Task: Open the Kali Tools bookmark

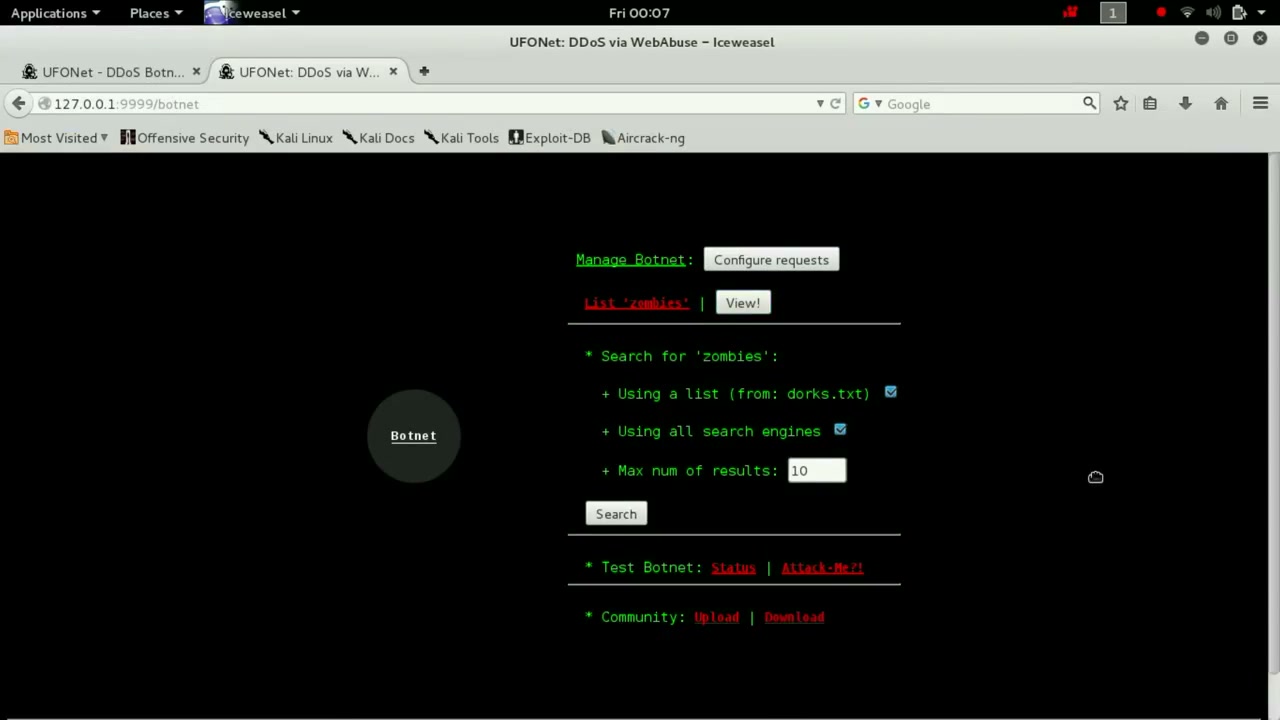Action: (x=461, y=138)
